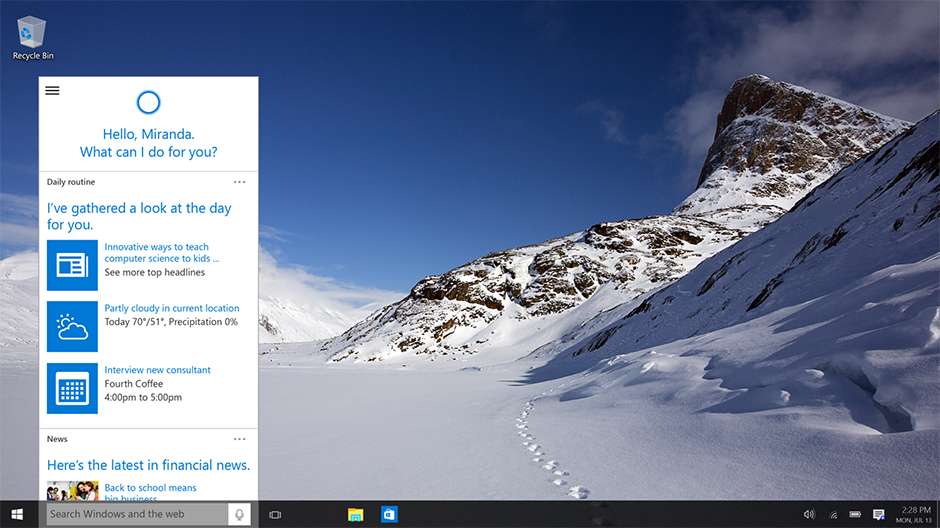
Task: Click the Windows Start button
Action: pos(17,514)
